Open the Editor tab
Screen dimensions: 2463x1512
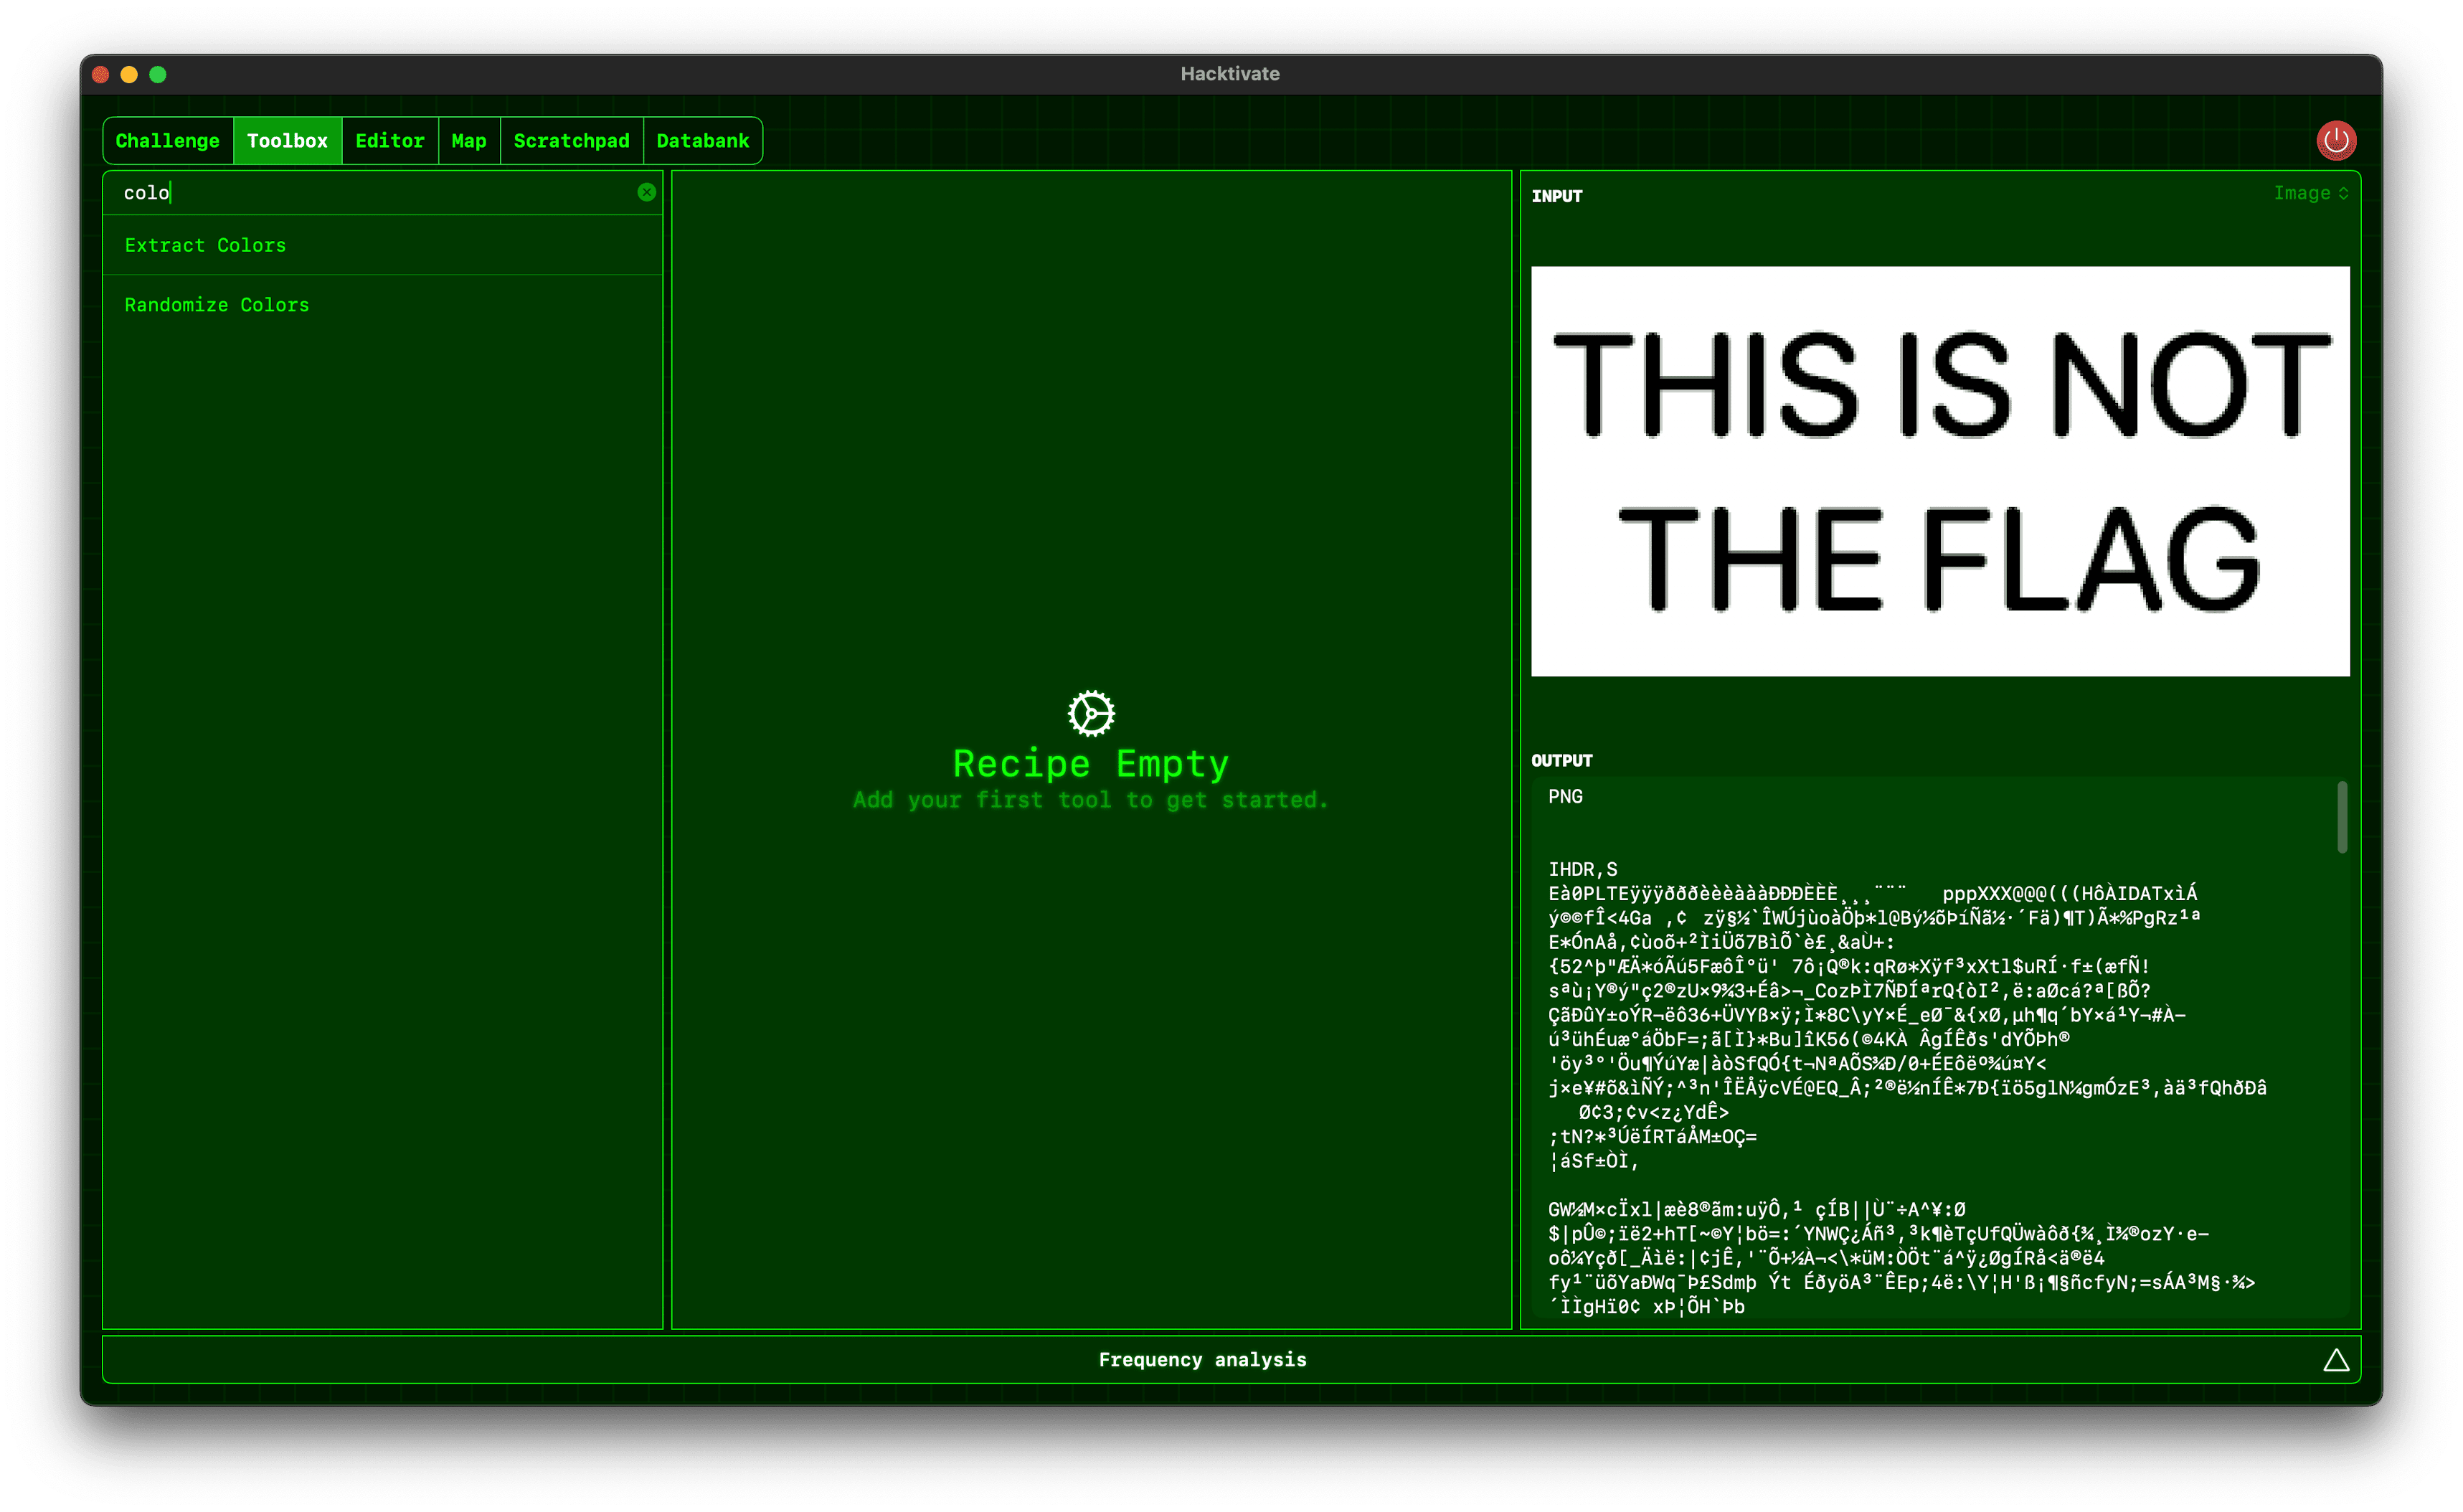(x=389, y=141)
